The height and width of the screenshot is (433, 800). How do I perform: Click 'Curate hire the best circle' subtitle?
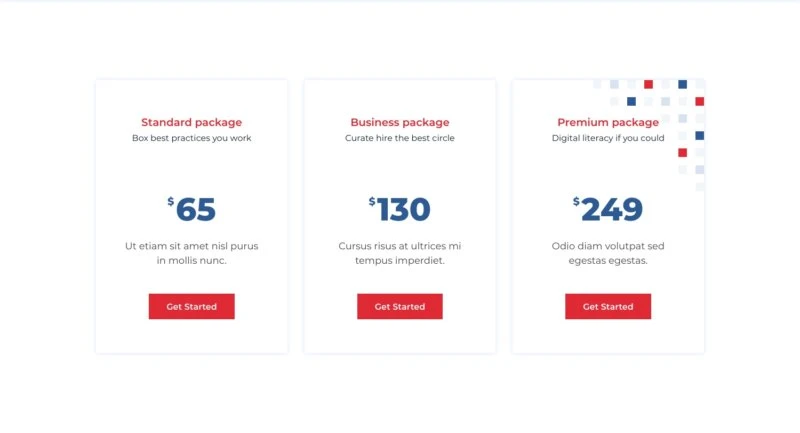pyautogui.click(x=399, y=138)
